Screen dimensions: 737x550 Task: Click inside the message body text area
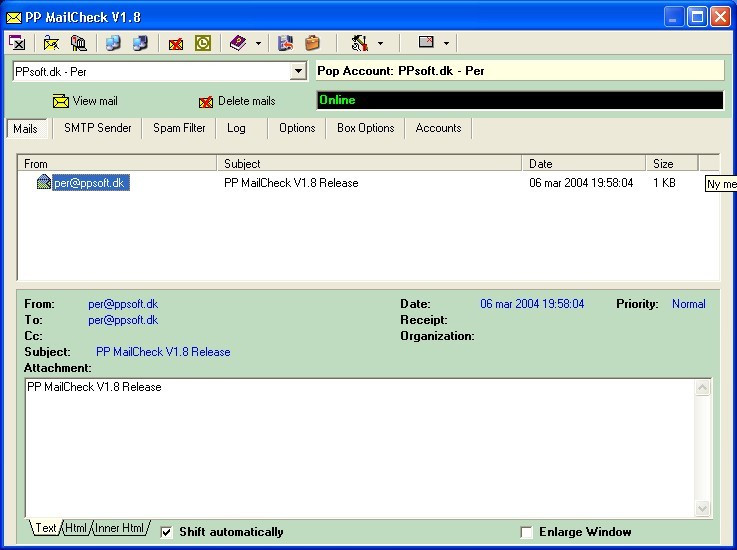(360, 448)
